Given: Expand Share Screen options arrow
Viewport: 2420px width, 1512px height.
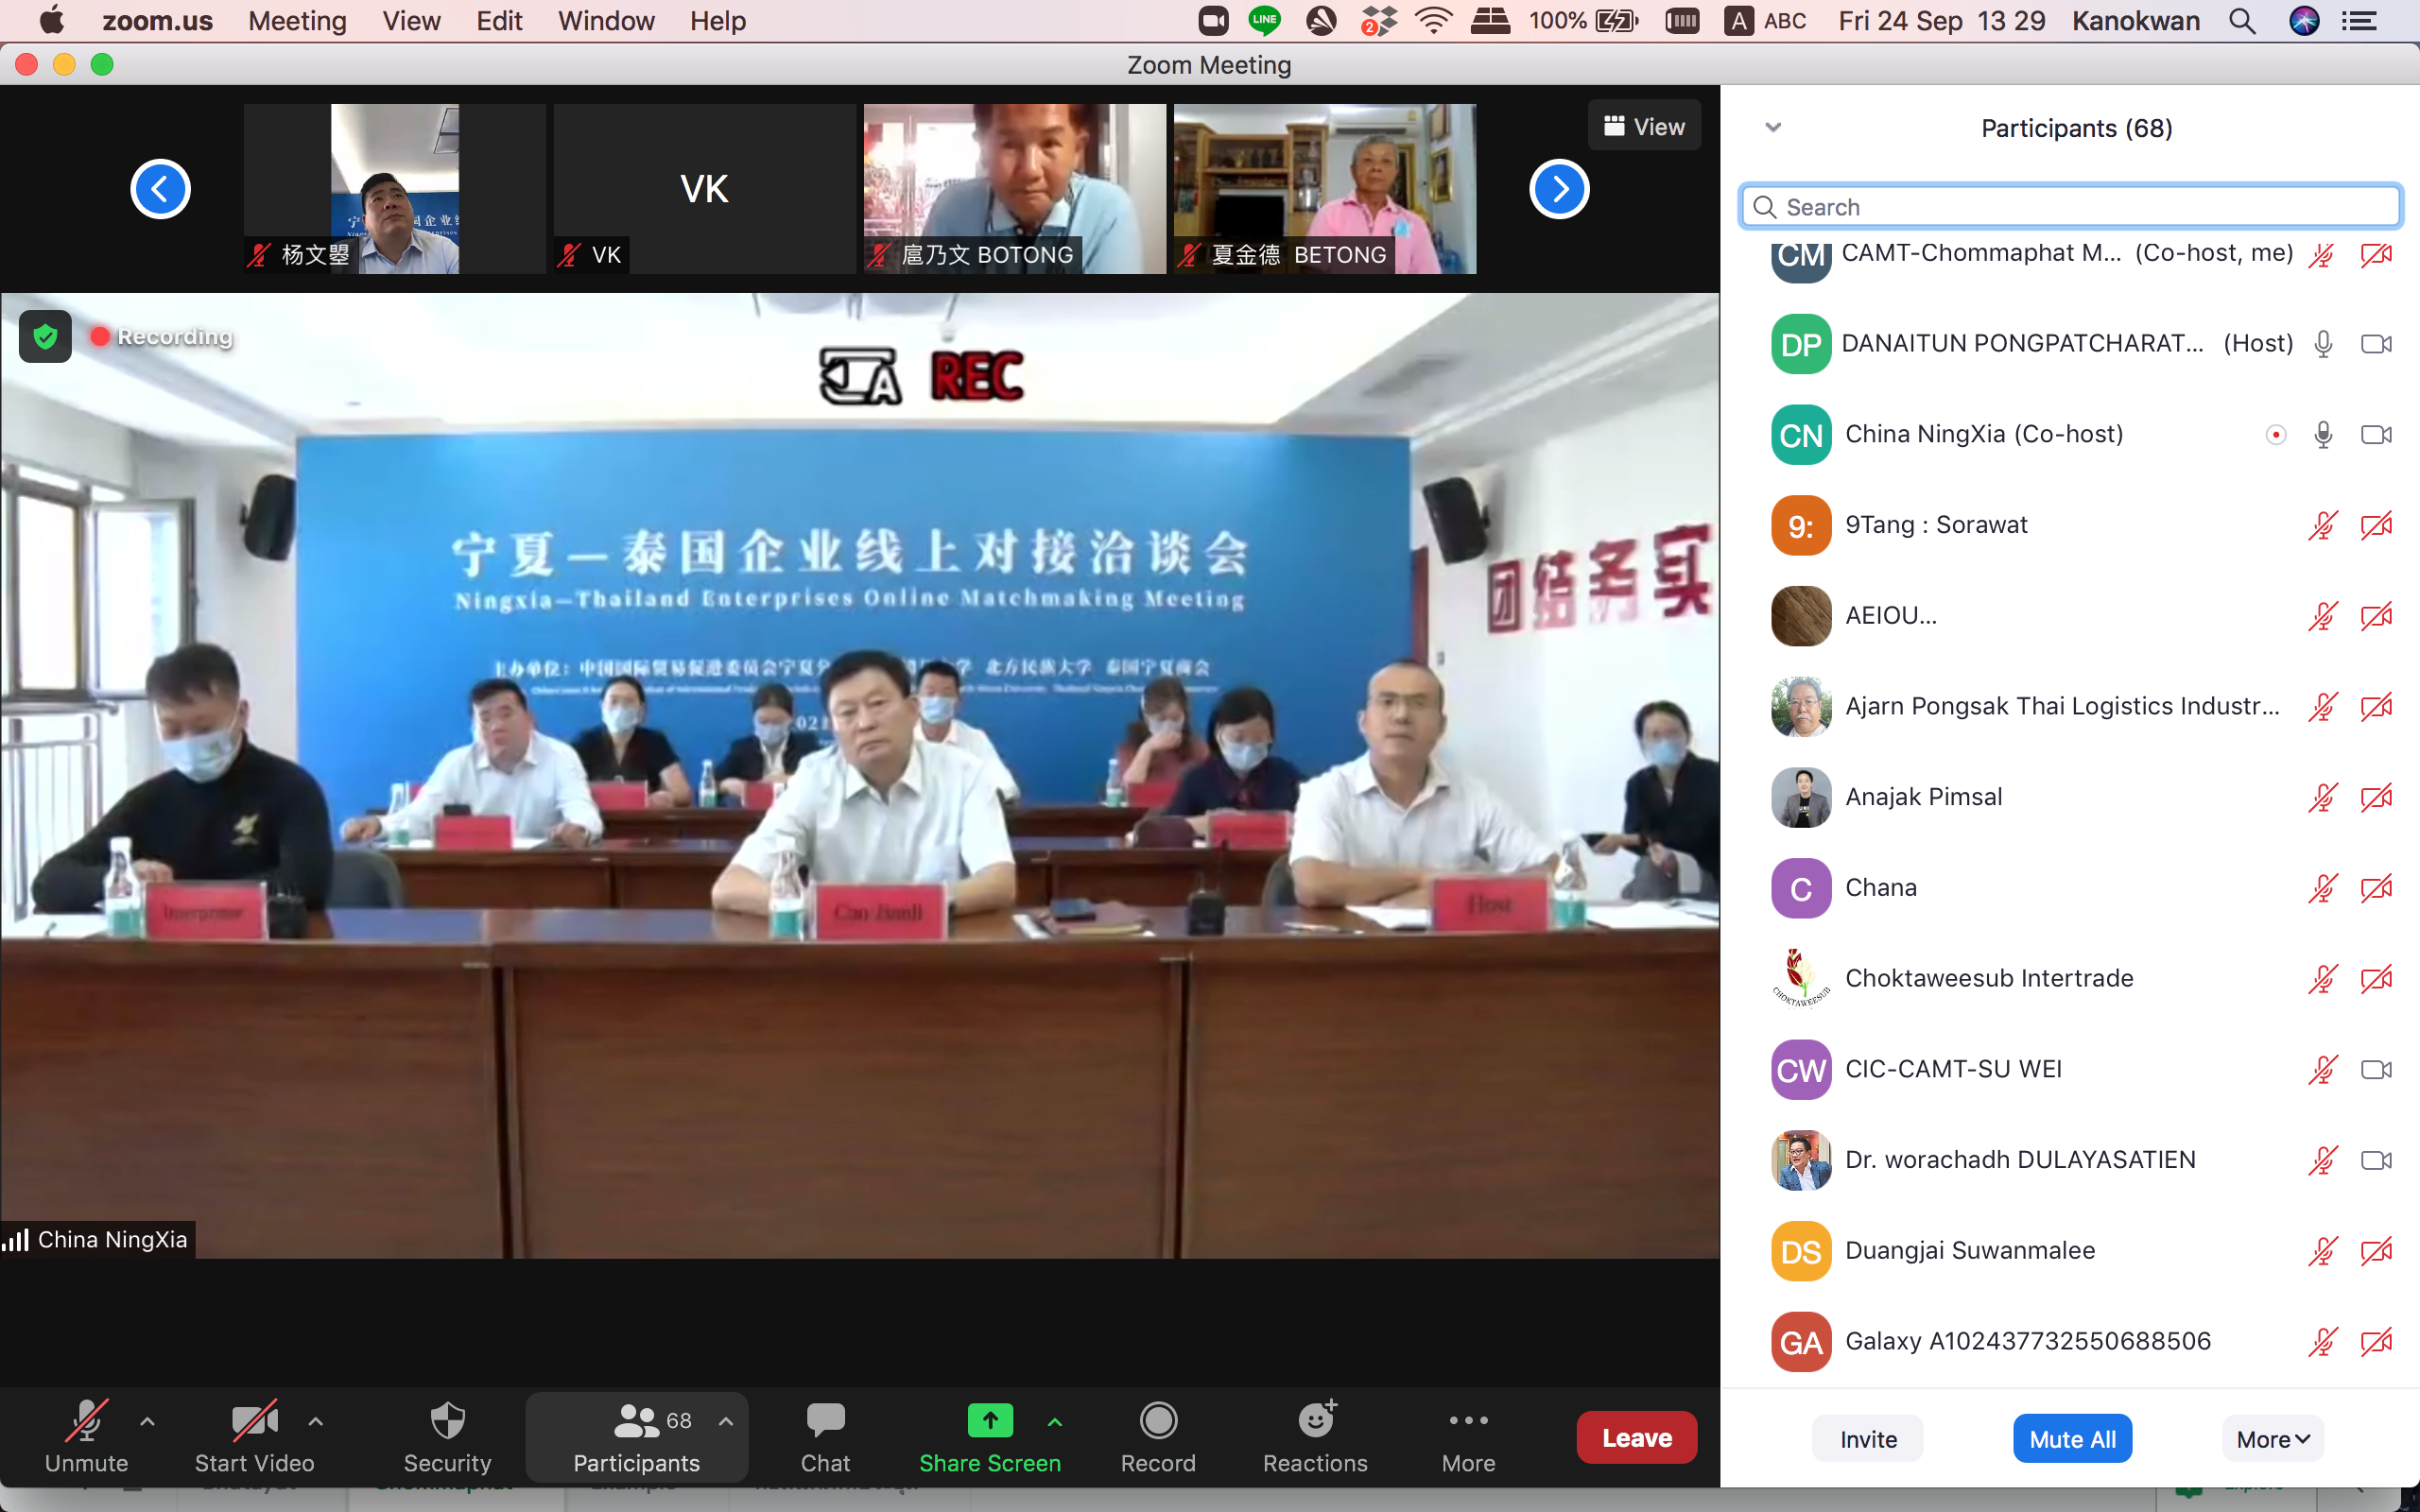Looking at the screenshot, I should [1054, 1421].
